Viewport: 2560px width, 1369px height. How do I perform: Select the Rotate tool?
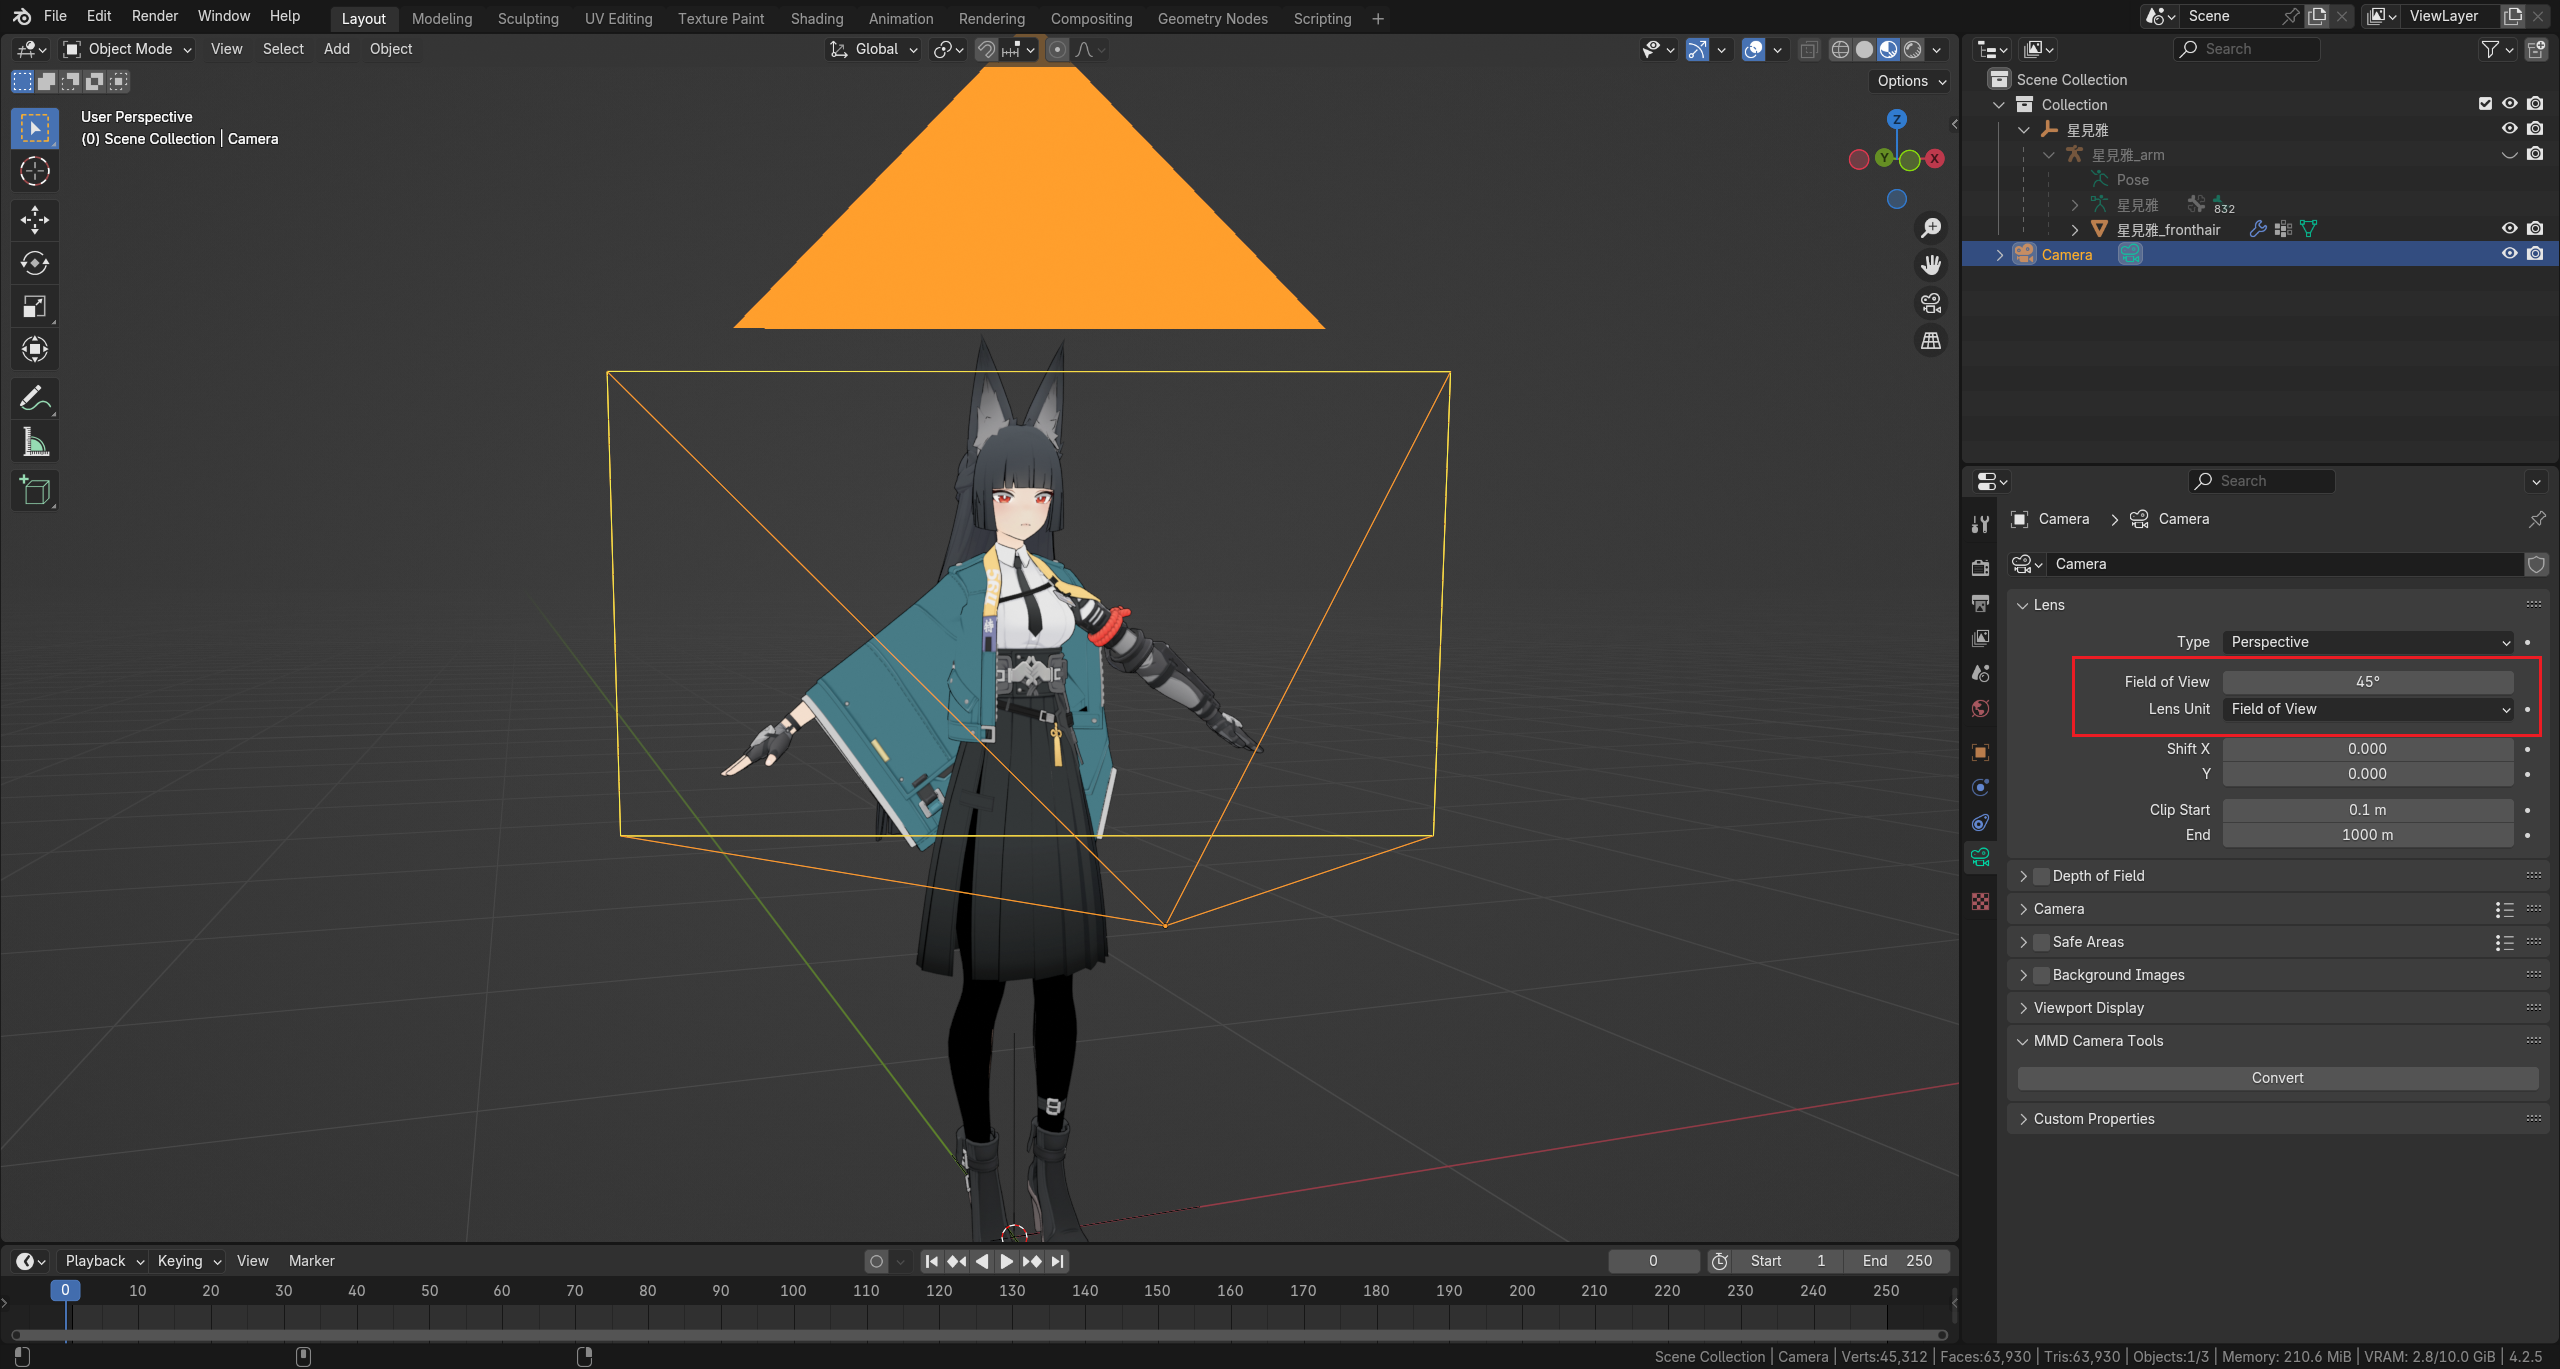[35, 263]
